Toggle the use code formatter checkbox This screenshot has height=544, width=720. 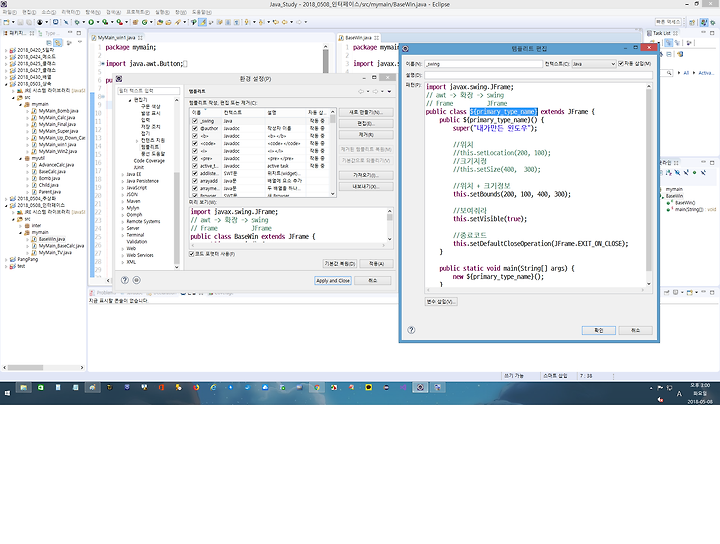pyautogui.click(x=192, y=254)
